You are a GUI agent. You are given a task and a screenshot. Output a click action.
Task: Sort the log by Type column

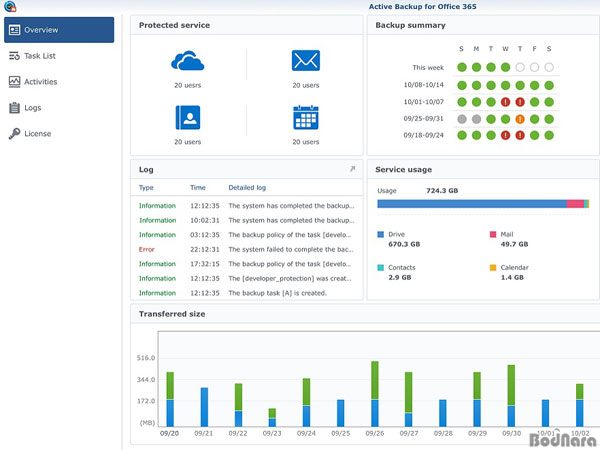click(146, 188)
